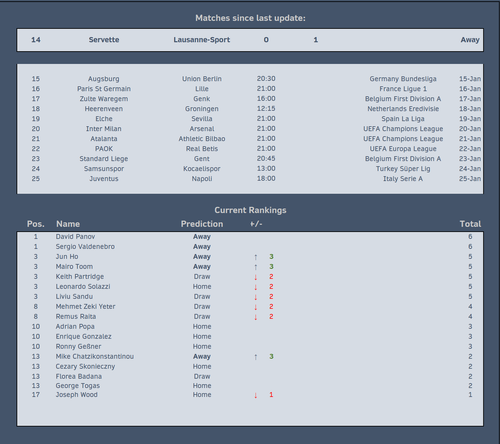Click George Togas ranking row
The height and width of the screenshot is (444, 500).
coord(250,386)
